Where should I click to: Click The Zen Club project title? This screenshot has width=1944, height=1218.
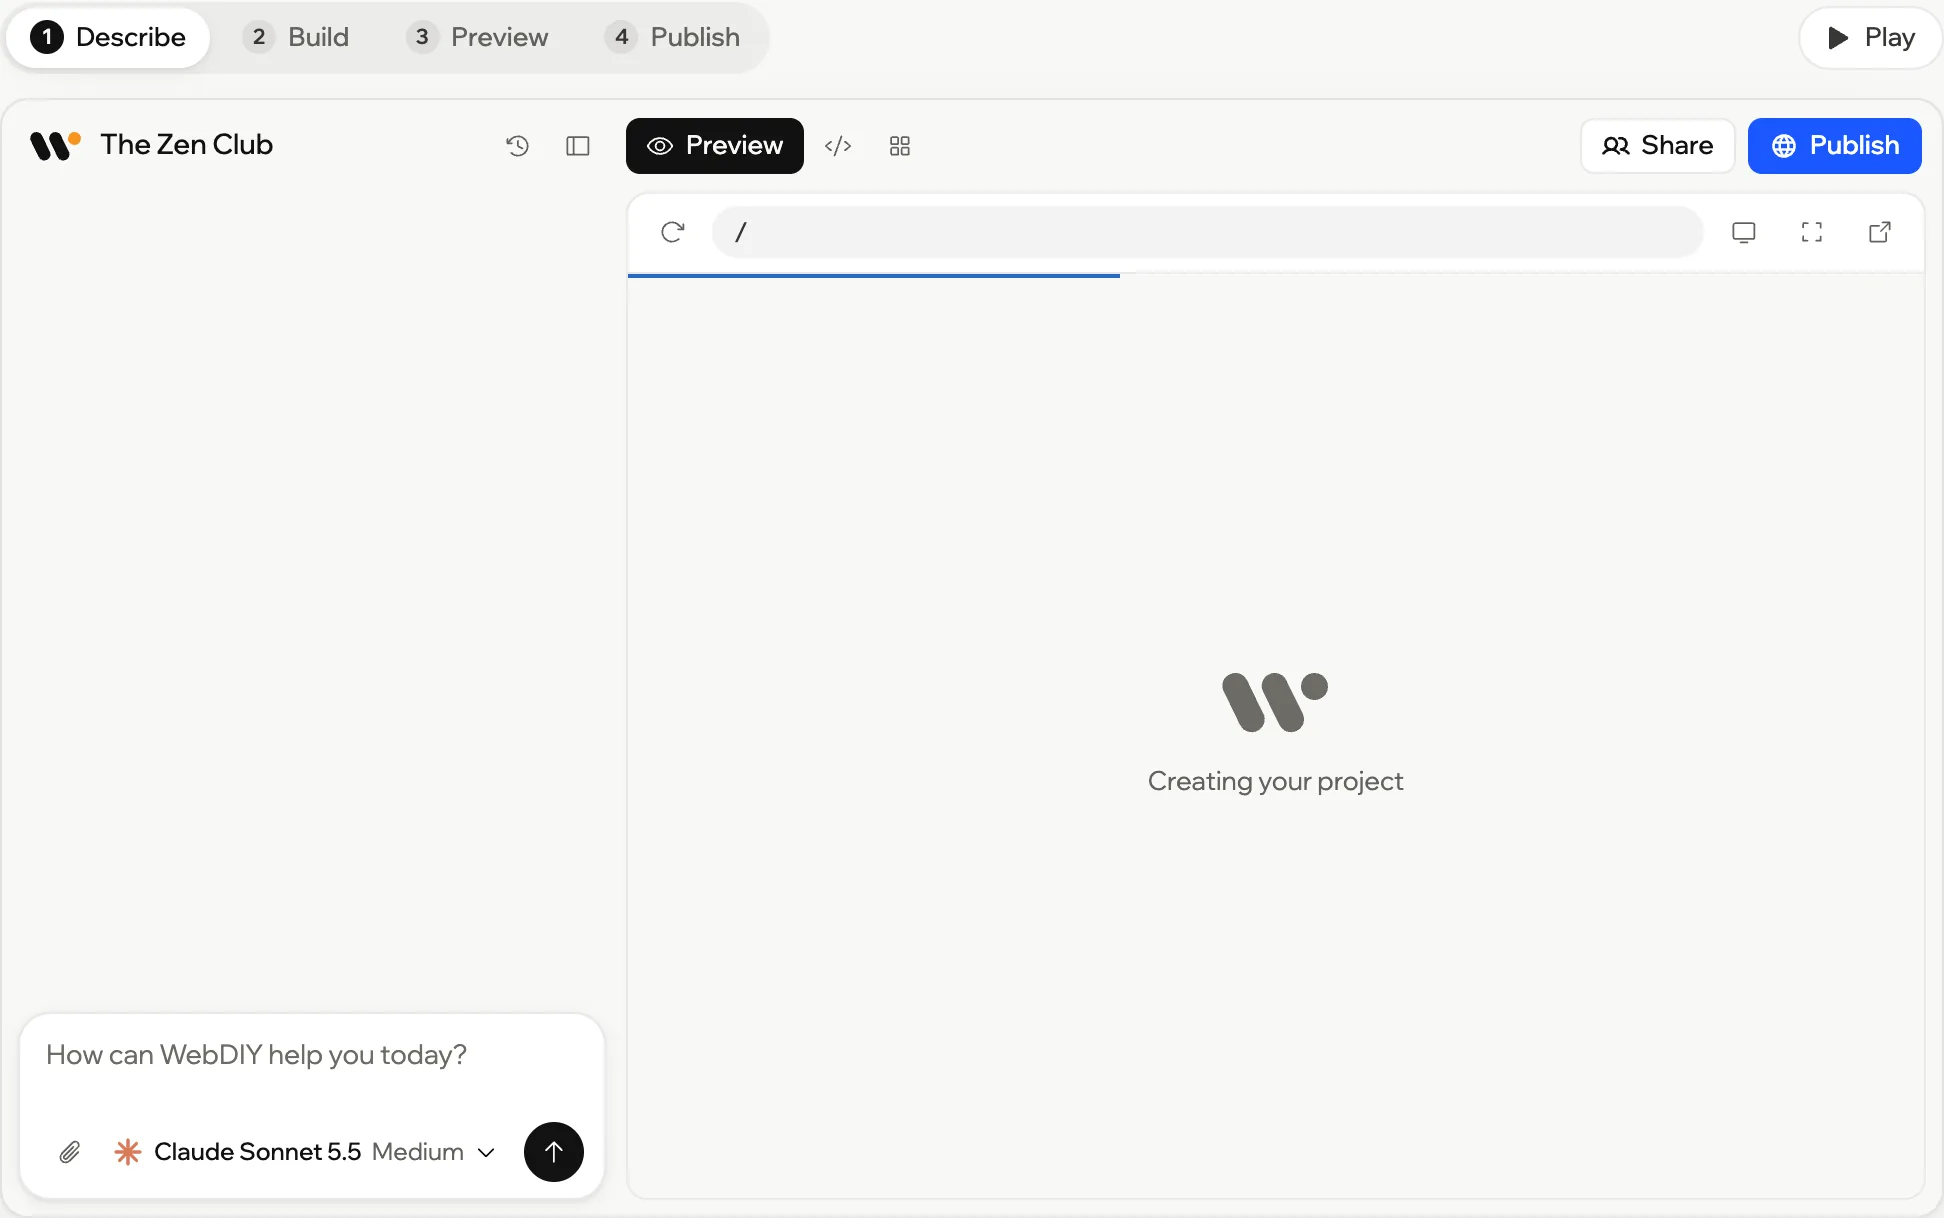point(186,145)
